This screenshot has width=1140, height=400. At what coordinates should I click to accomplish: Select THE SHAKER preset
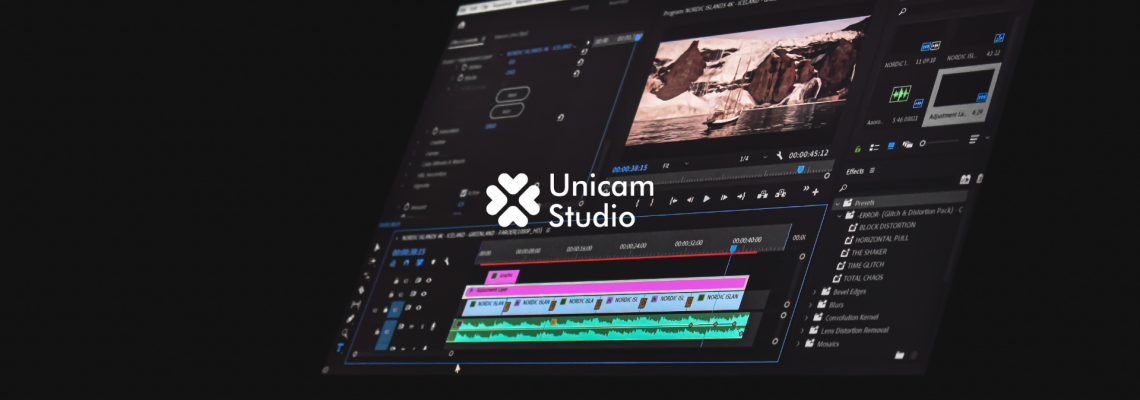(x=869, y=252)
